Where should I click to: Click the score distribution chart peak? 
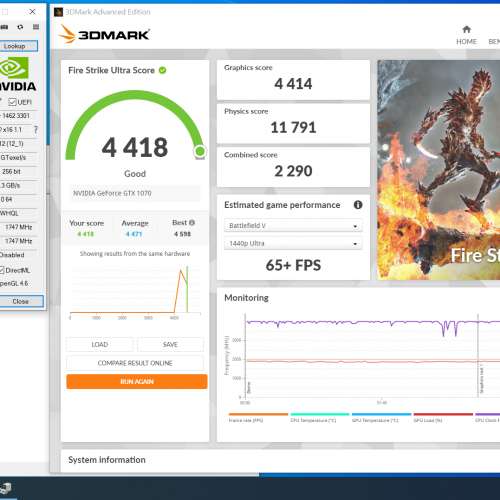181,270
